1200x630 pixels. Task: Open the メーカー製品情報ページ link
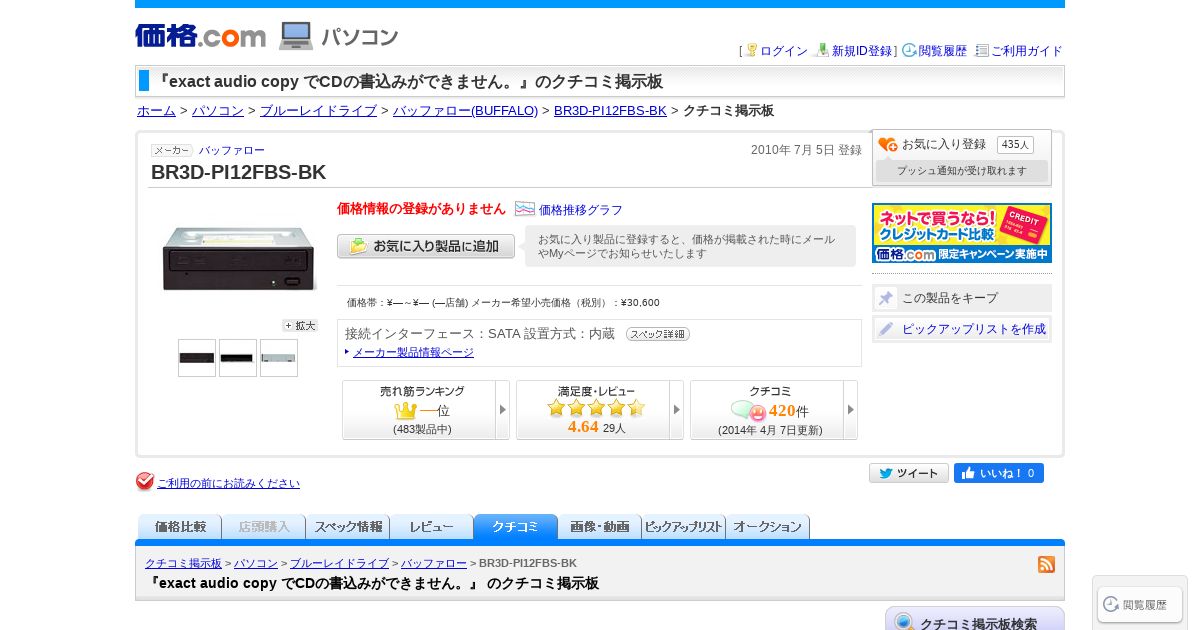[x=413, y=352]
